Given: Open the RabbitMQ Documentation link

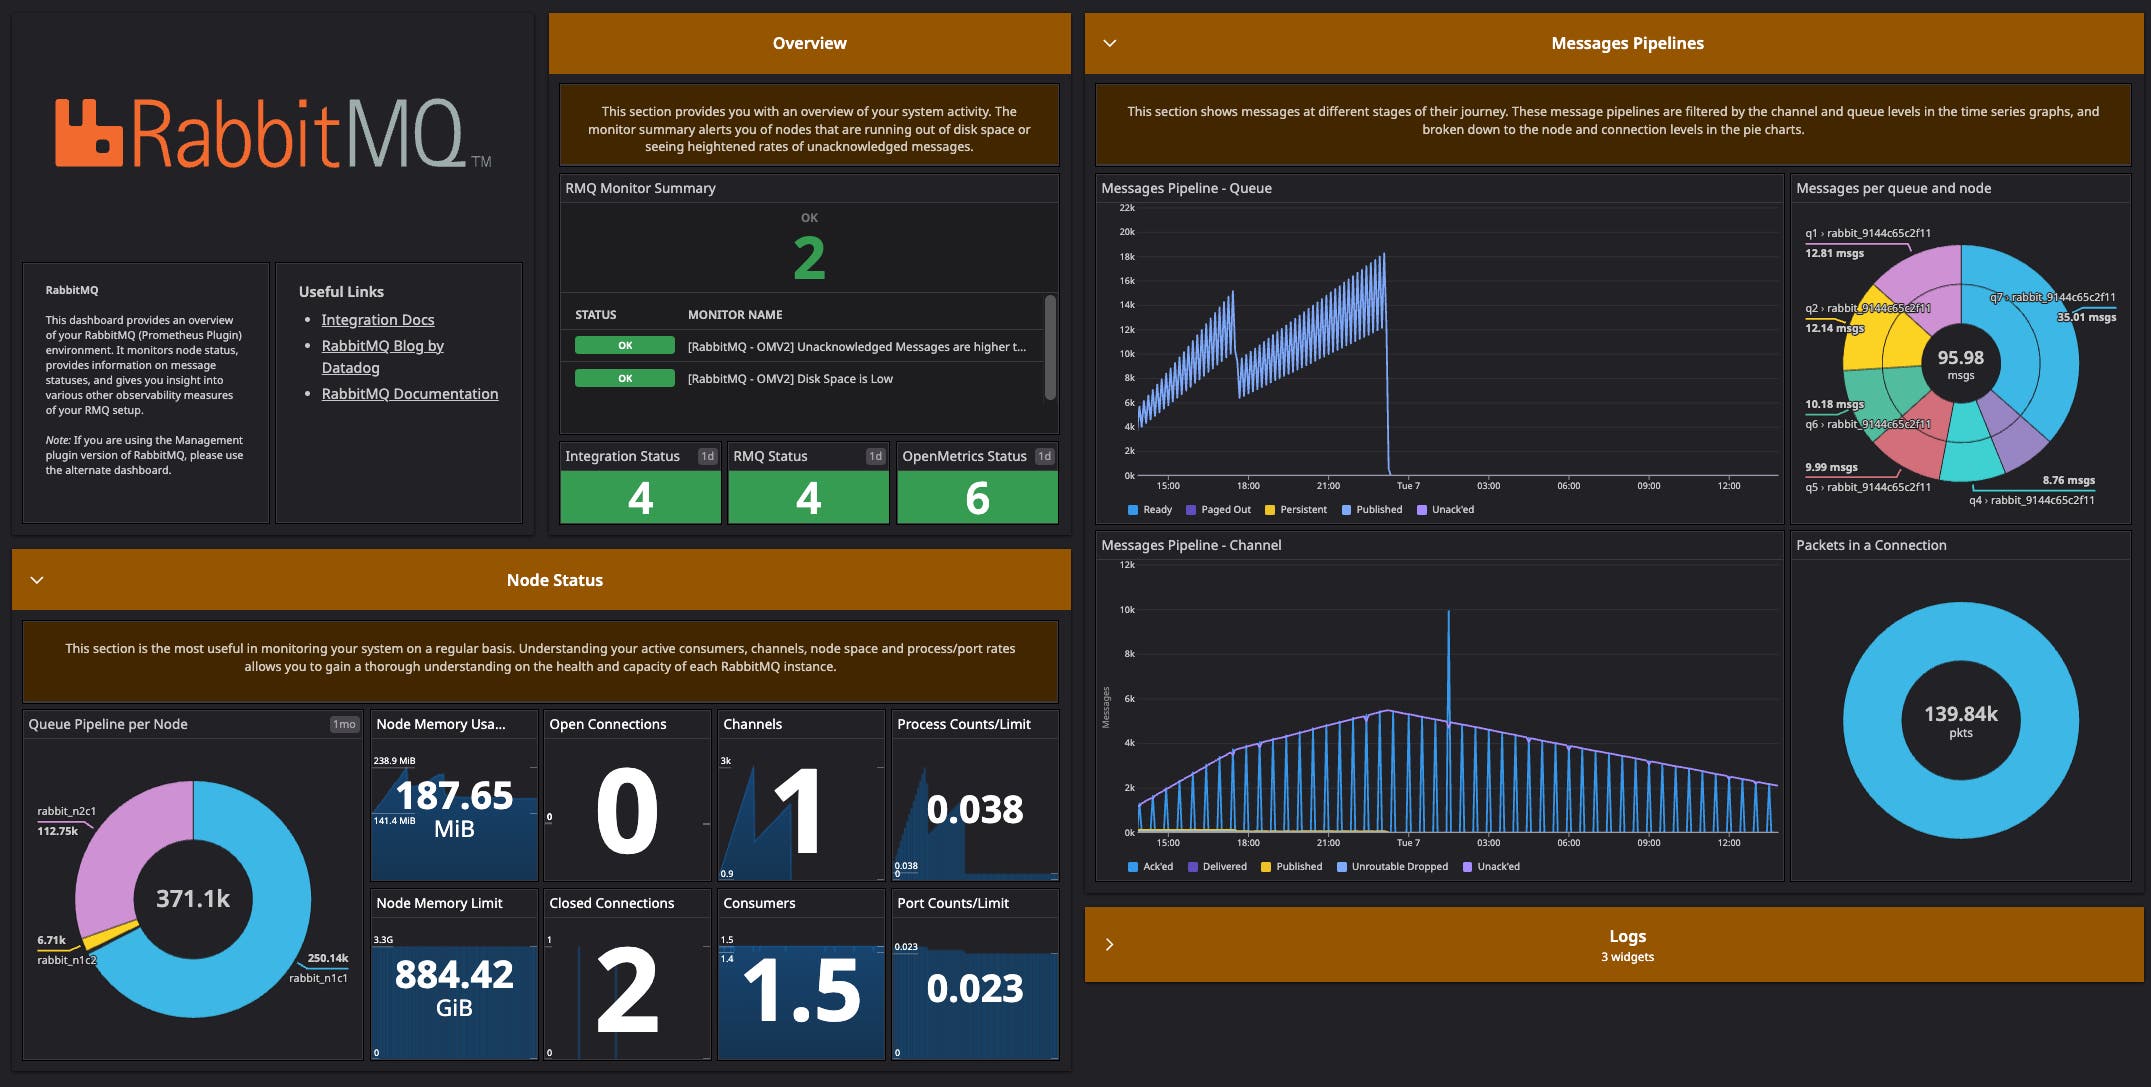Looking at the screenshot, I should (x=410, y=393).
